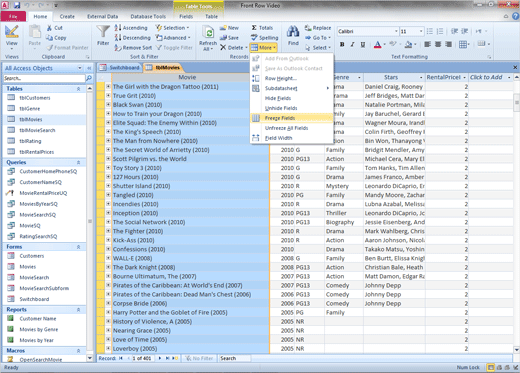
Task: Open Movies by Genre report
Action: click(39, 329)
